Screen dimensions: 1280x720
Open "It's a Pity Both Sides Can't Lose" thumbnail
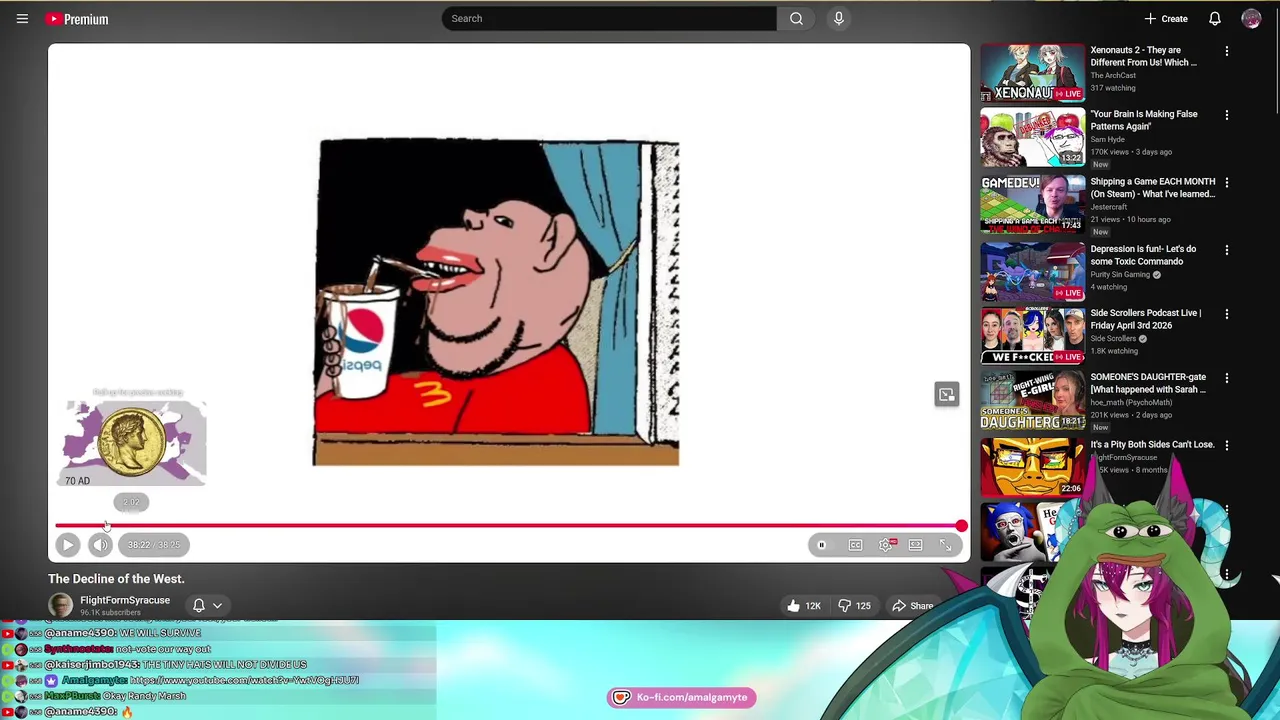[x=1032, y=467]
